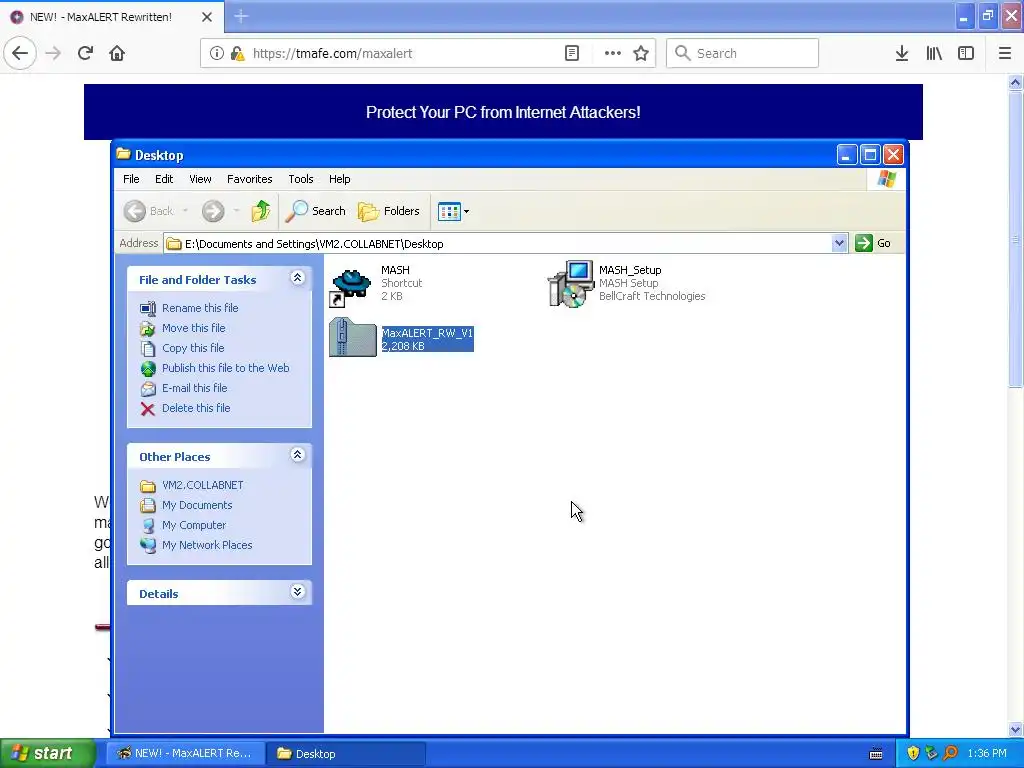Collapse File and Folder Tasks panel
This screenshot has height=768, width=1024.
tap(297, 278)
